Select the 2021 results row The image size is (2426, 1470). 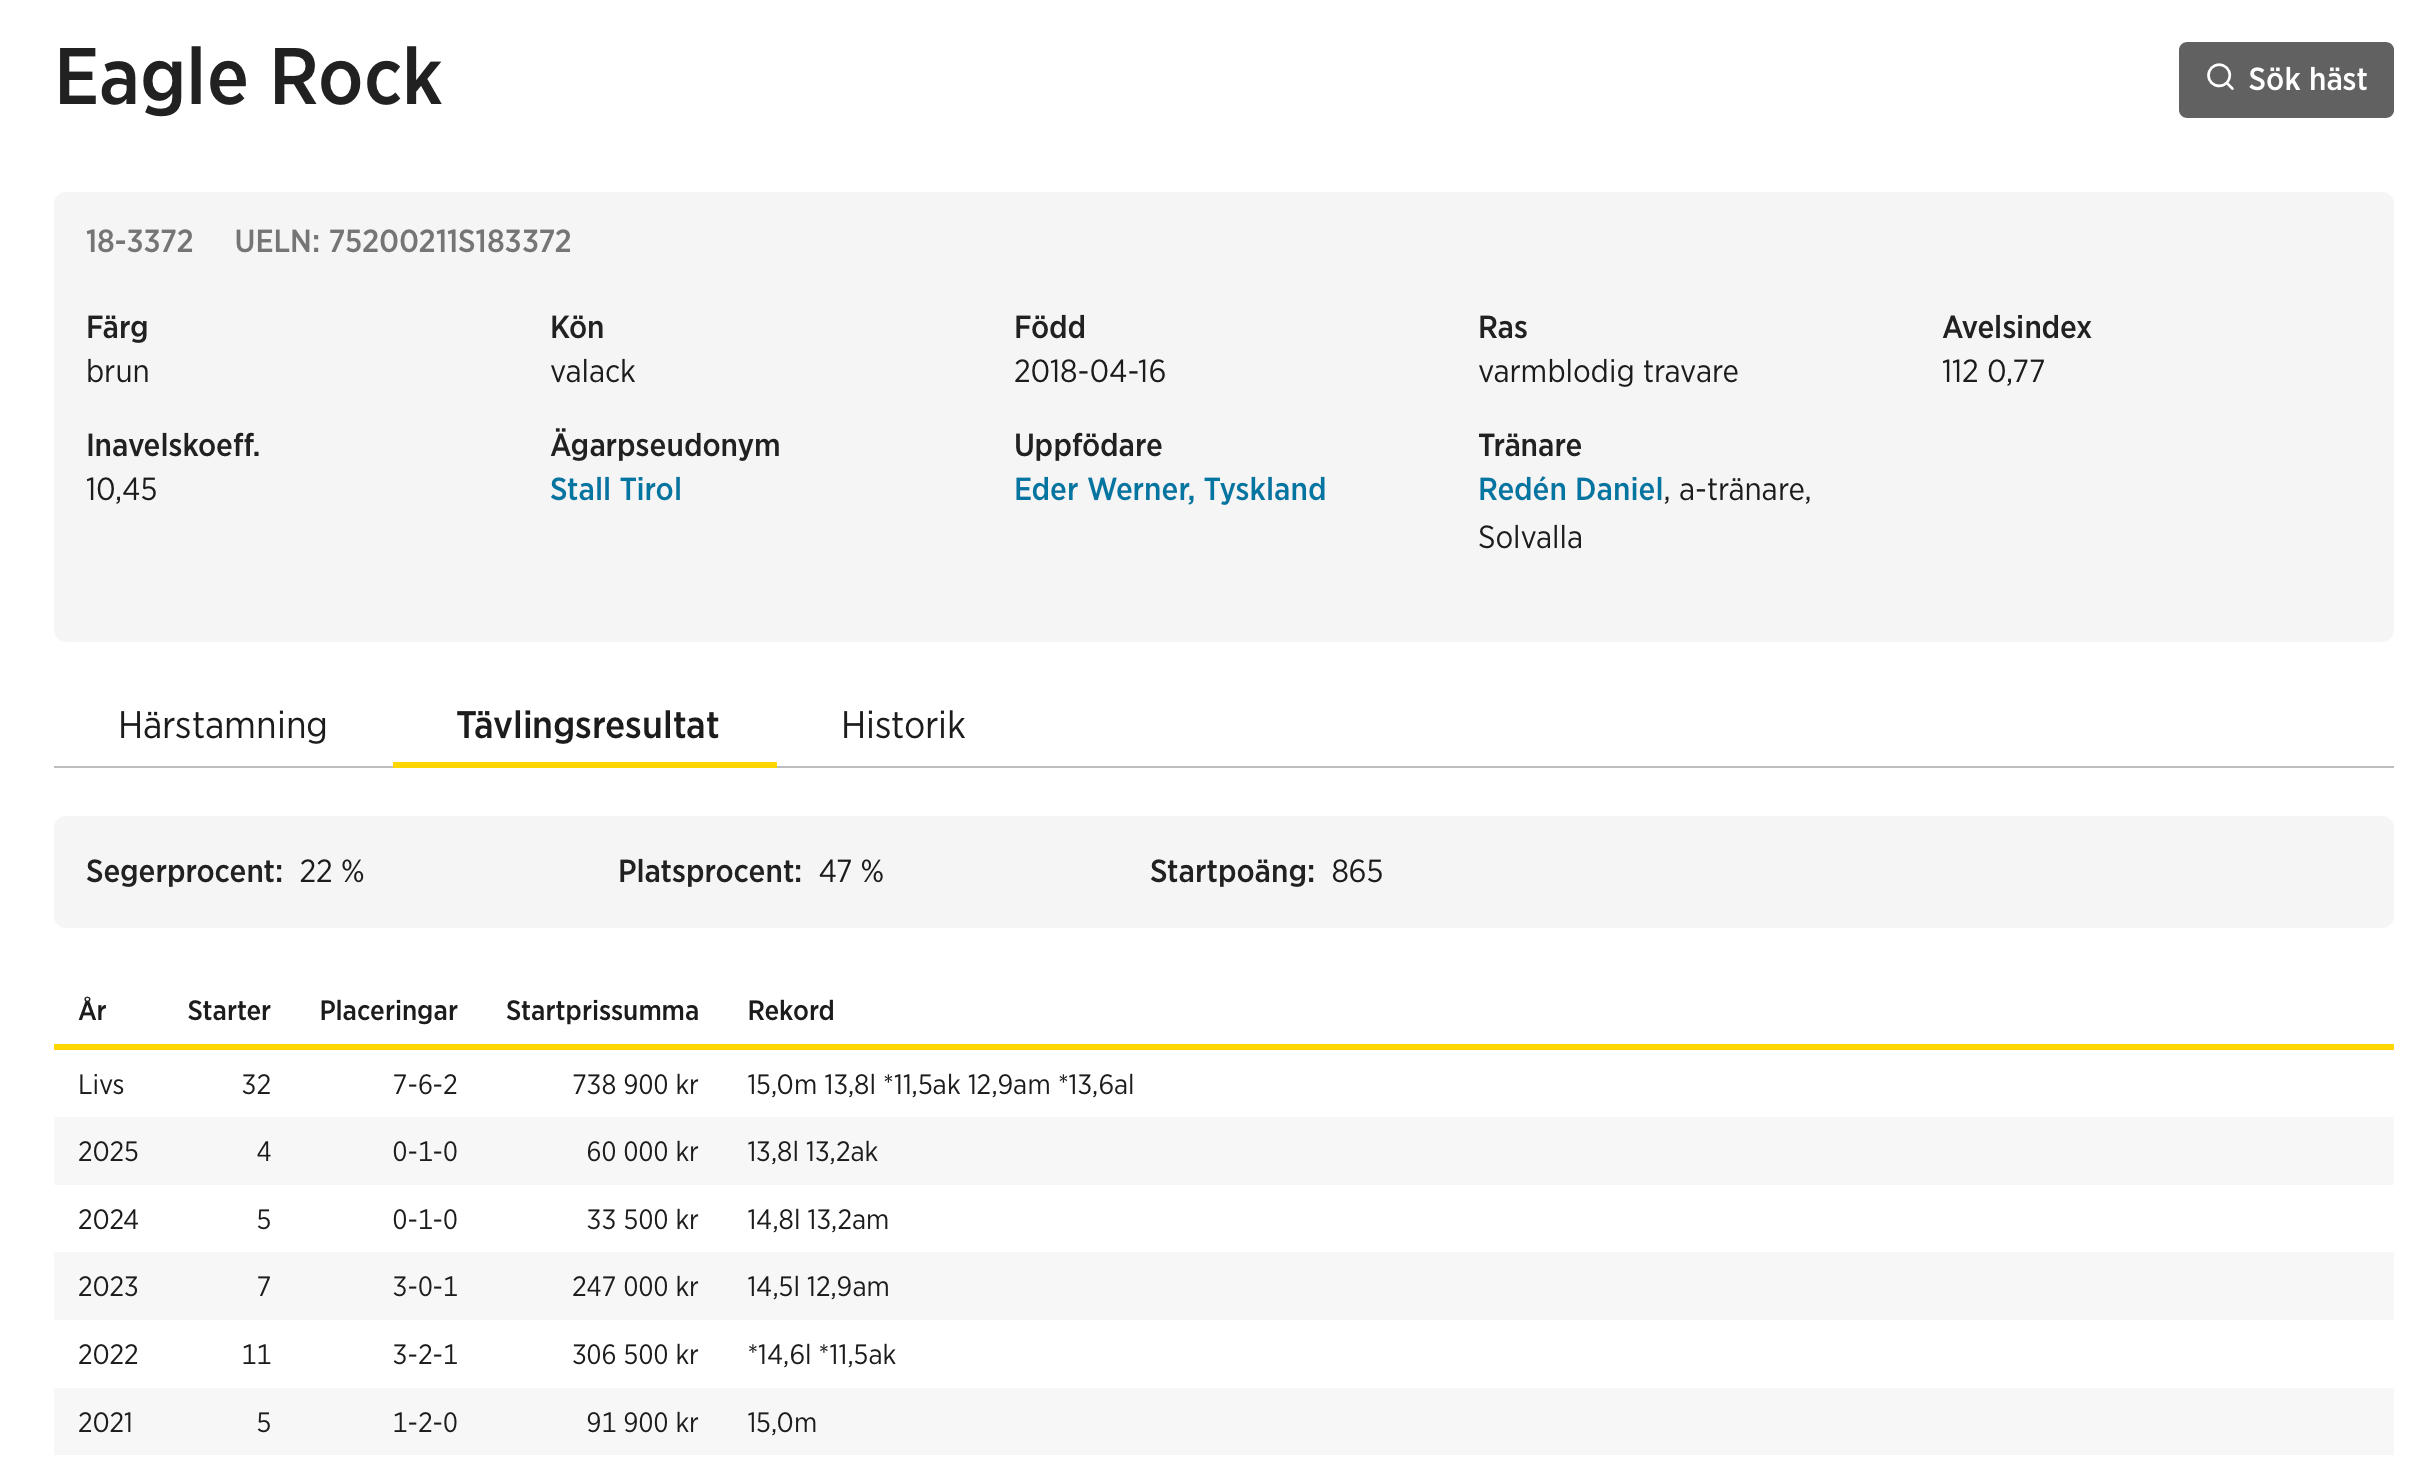(106, 1422)
